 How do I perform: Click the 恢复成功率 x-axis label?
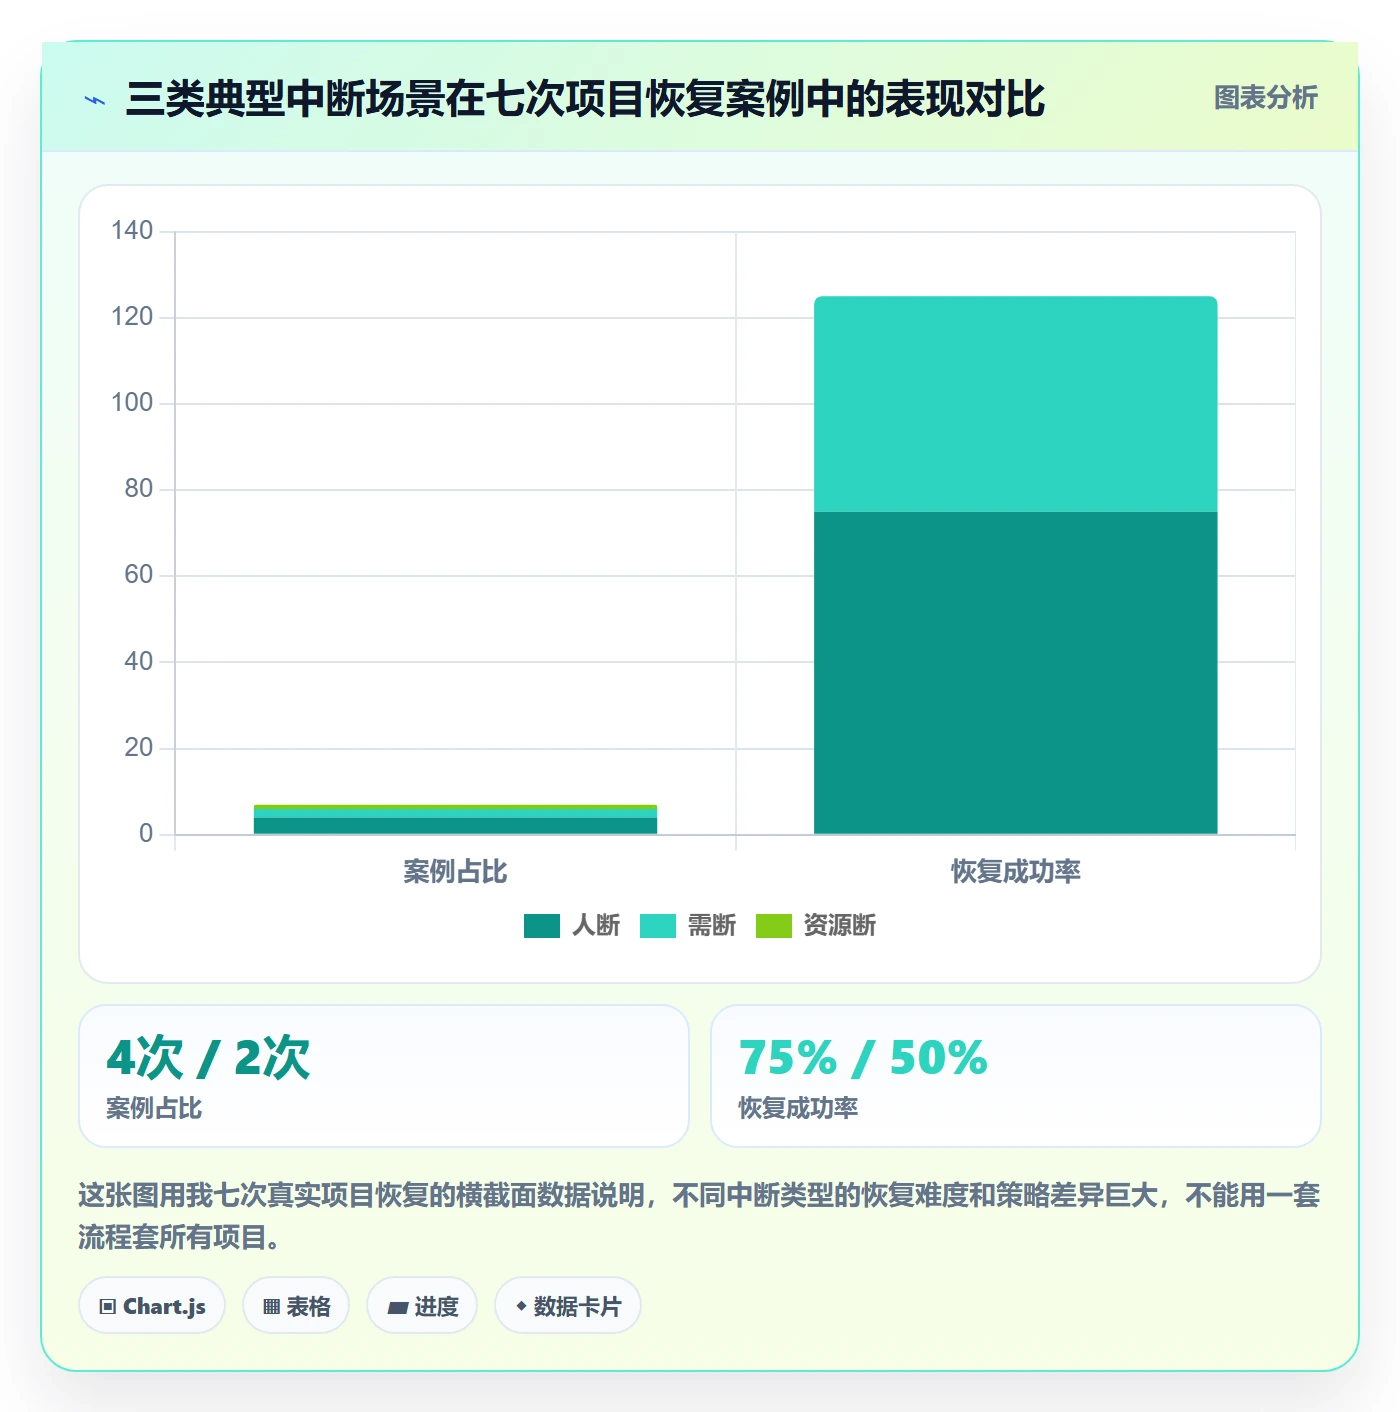[1015, 872]
